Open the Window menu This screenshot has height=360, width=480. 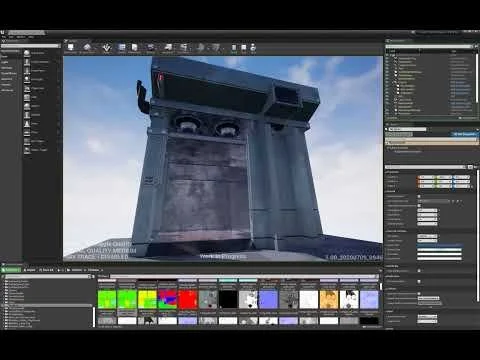(21, 37)
